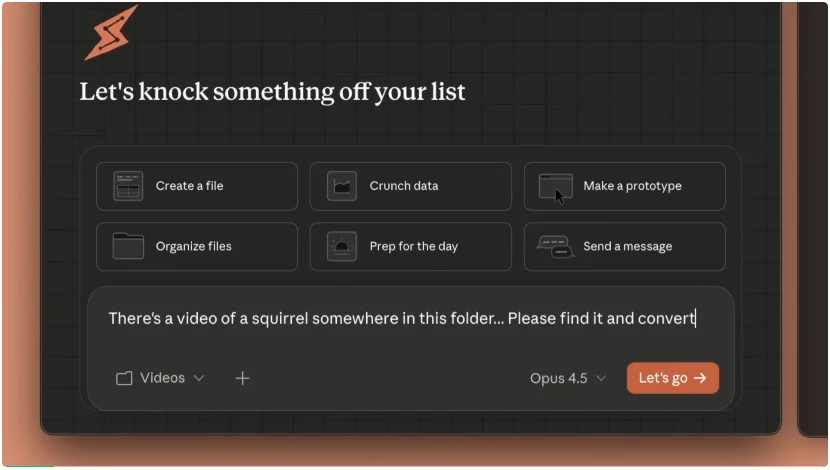Click the folder icon beside Videos
Screen dimensions: 830x470
(124, 378)
